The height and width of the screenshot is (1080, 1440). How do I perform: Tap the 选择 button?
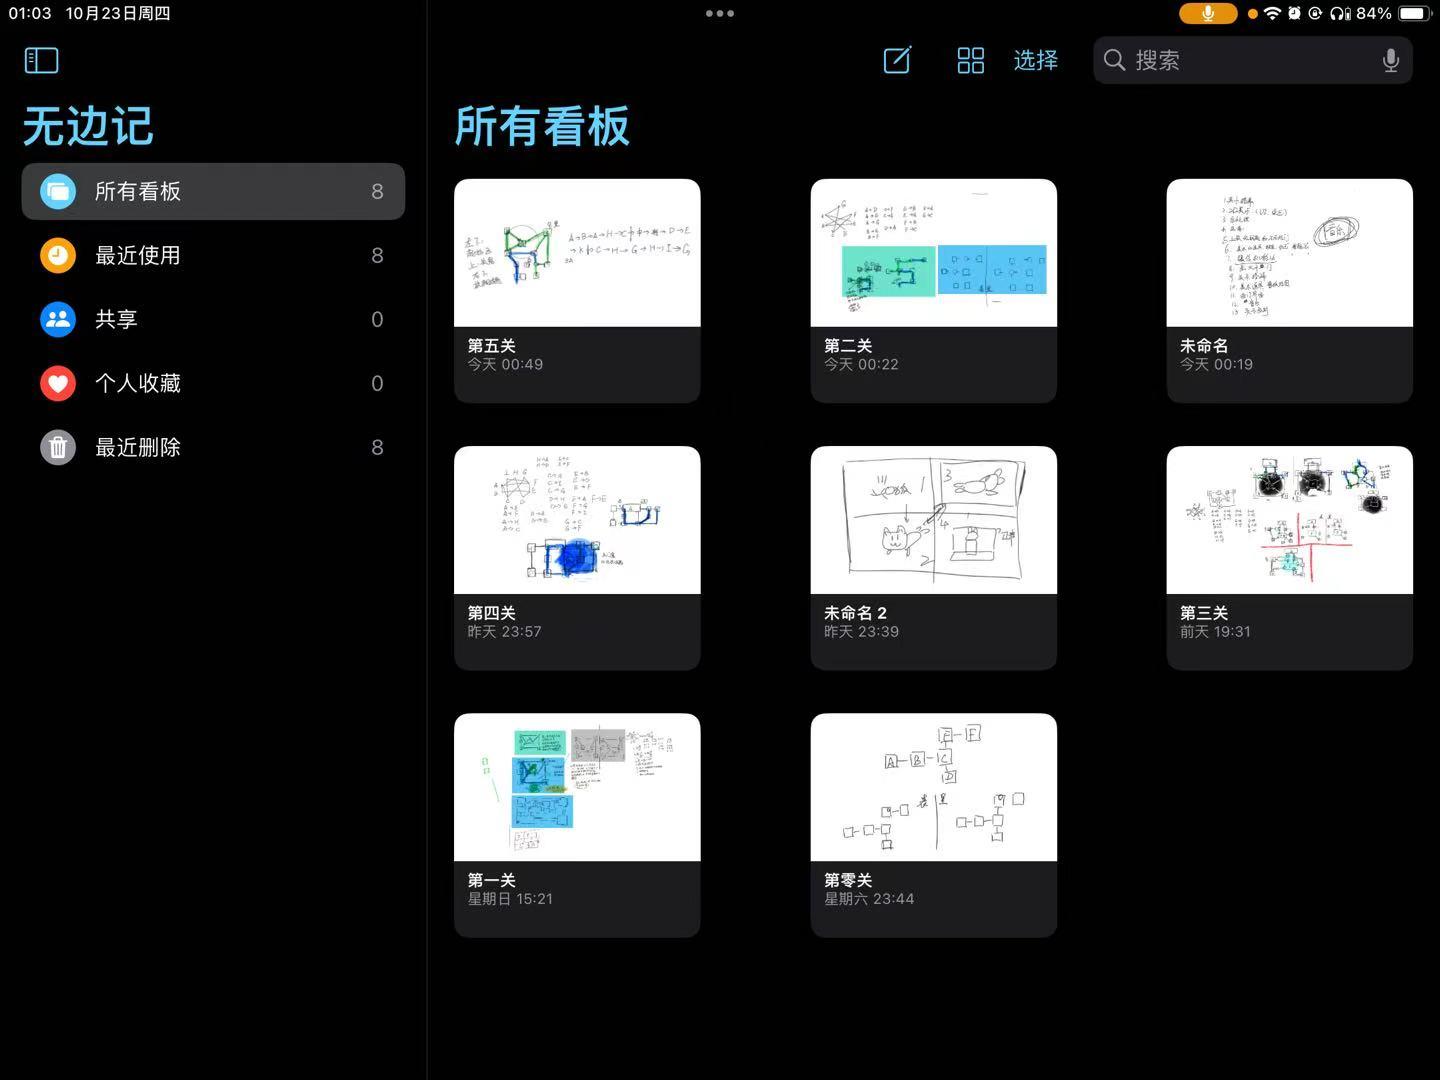point(1035,60)
